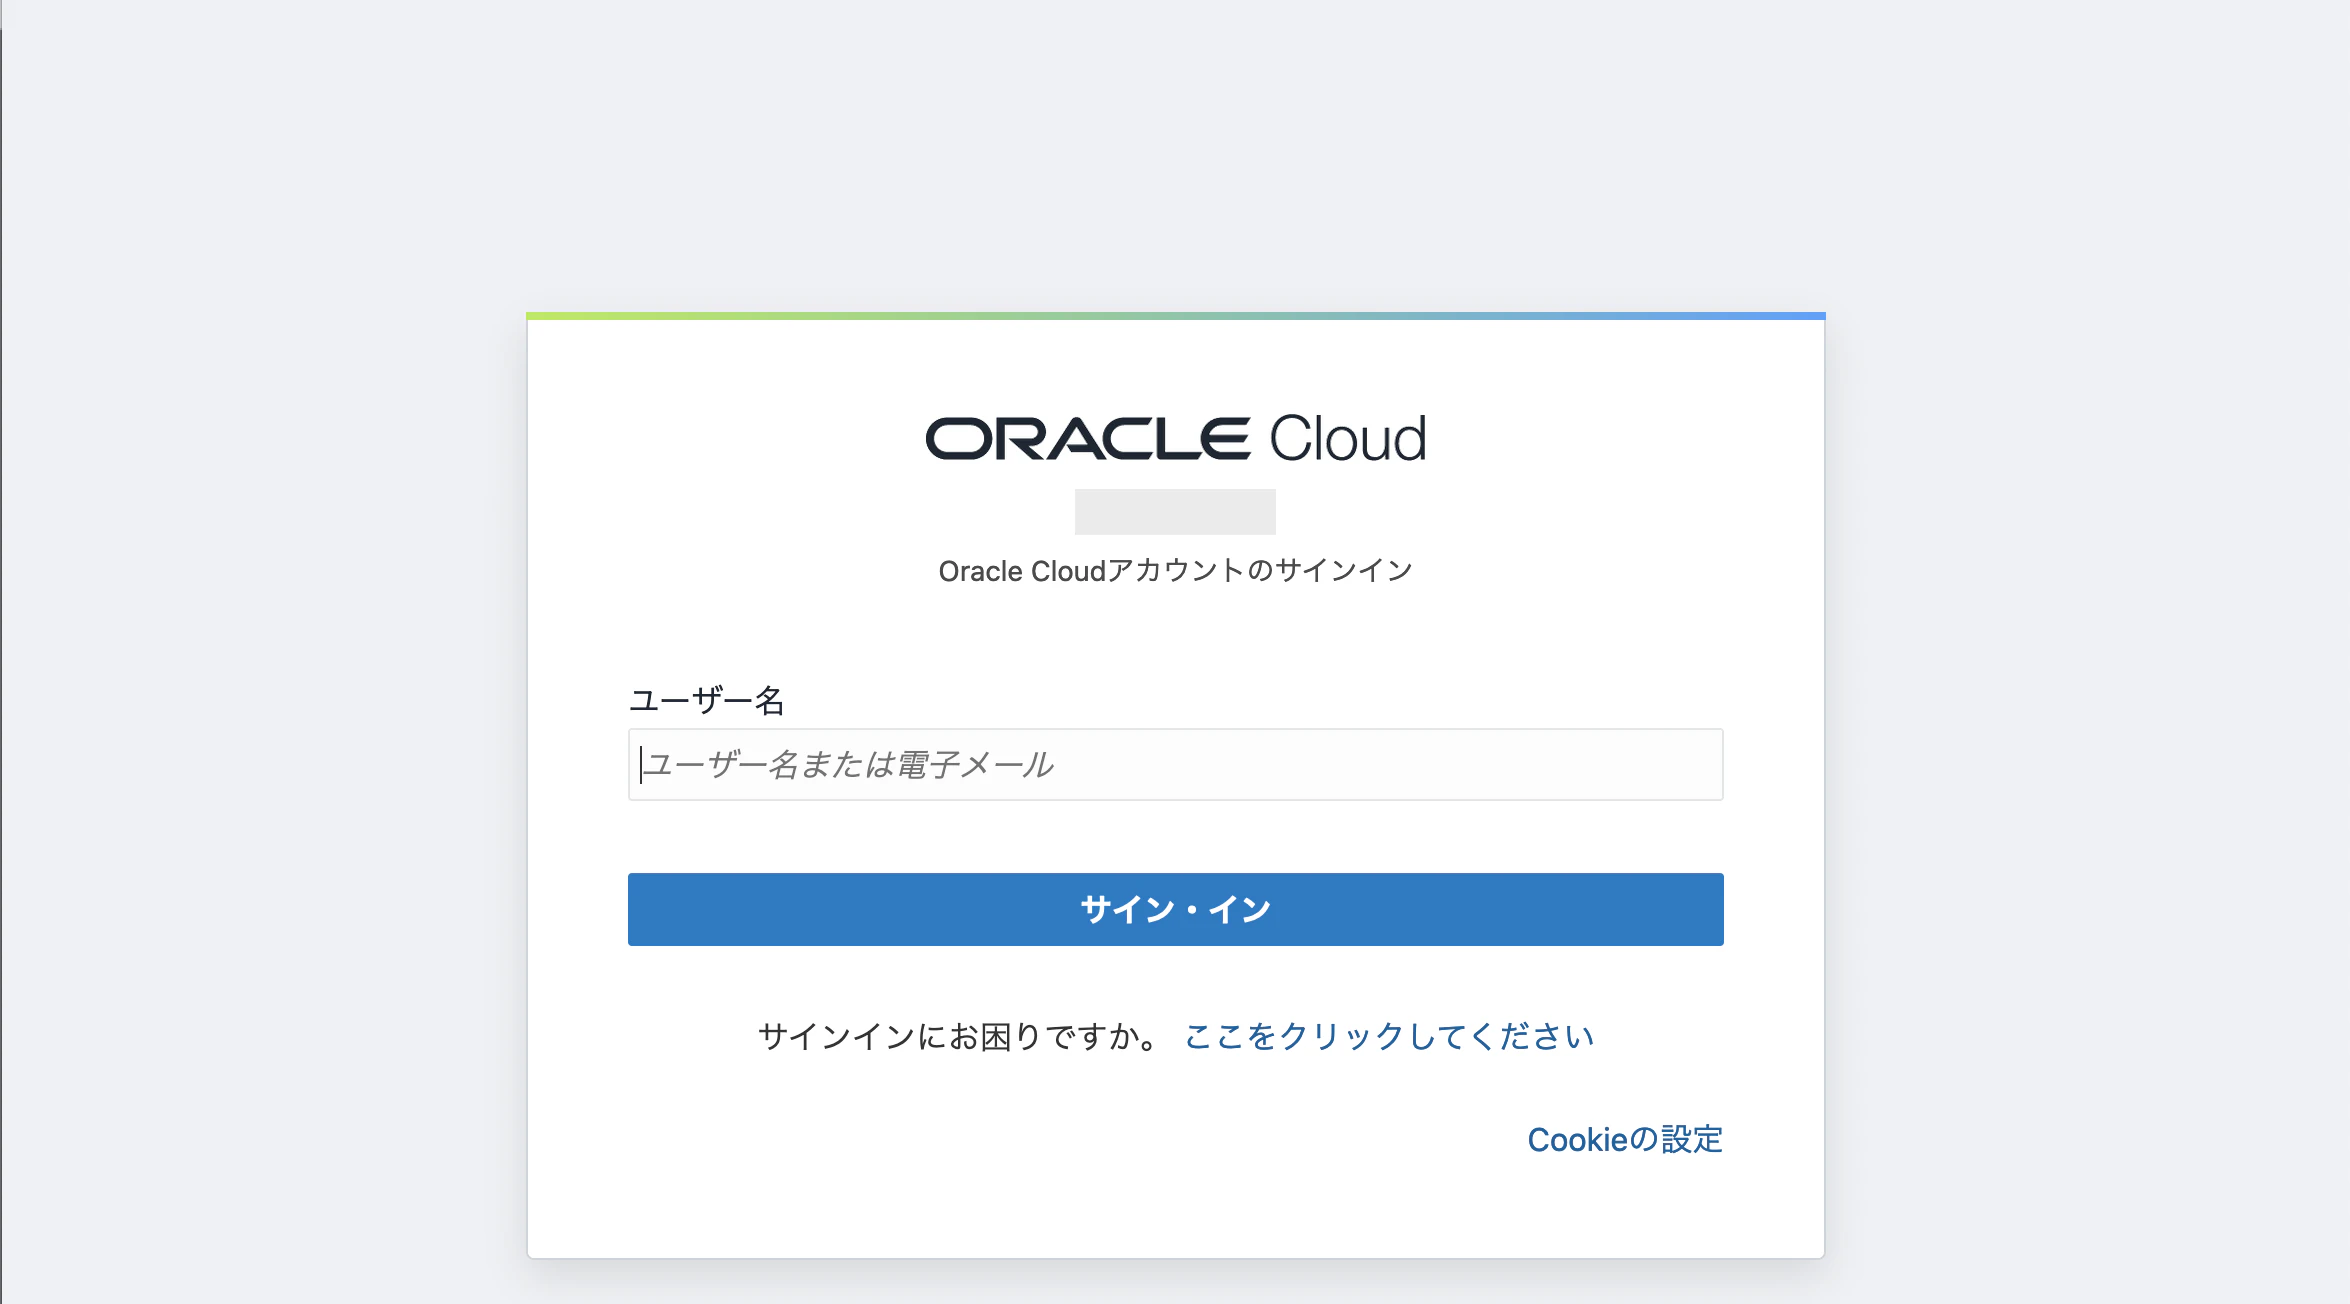2350x1304 pixels.
Task: Focus the ユーザー名 input field
Action: coord(1175,765)
